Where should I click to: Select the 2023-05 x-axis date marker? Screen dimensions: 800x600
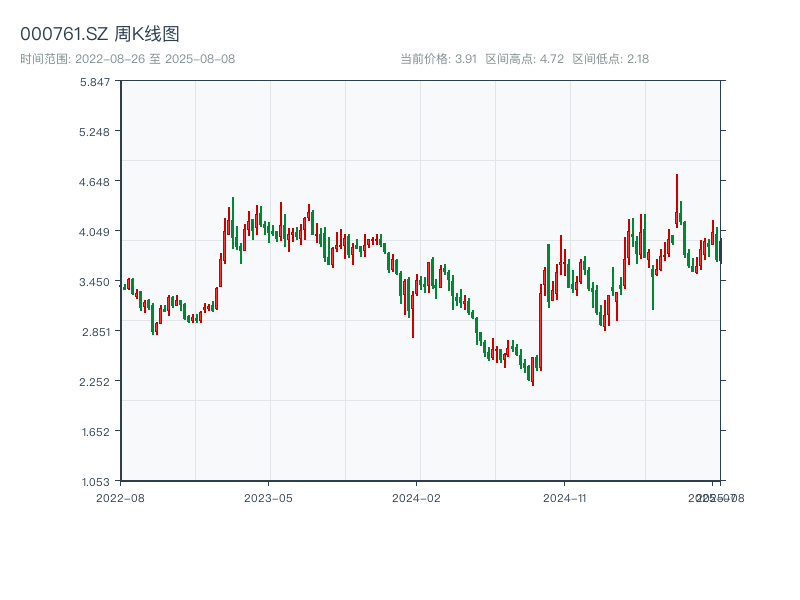point(268,497)
